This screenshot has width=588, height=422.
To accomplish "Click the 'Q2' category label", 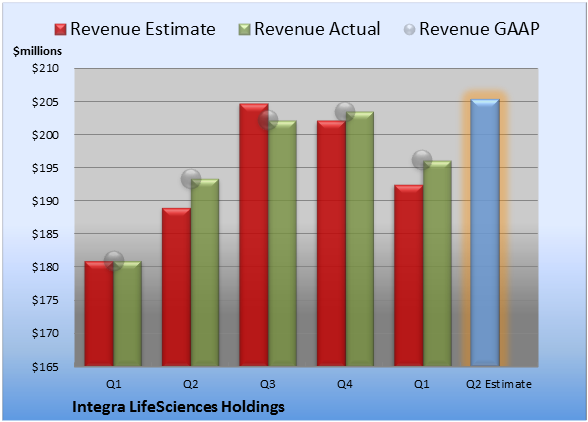I will tap(190, 384).
